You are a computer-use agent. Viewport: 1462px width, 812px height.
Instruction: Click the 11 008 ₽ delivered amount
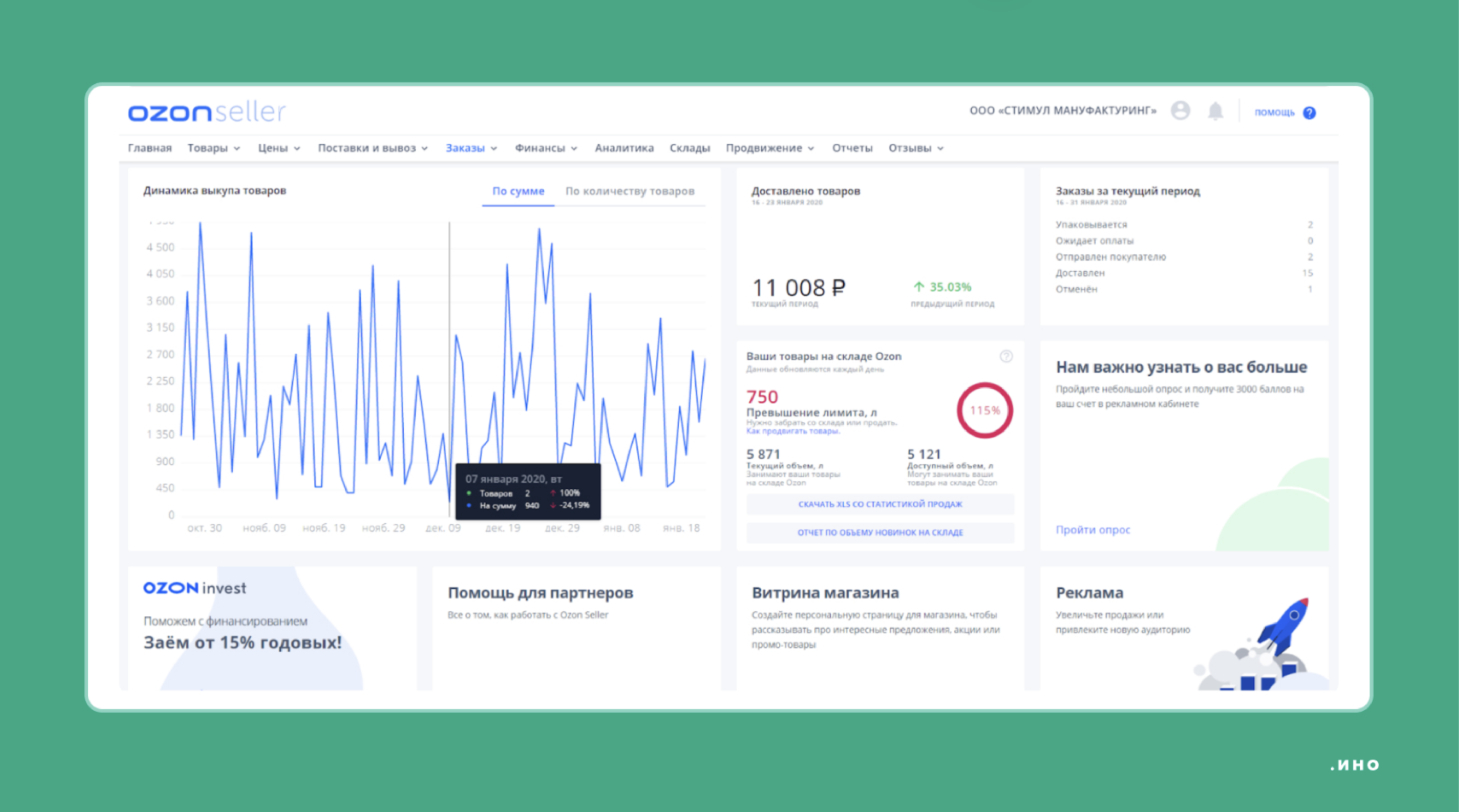click(799, 288)
